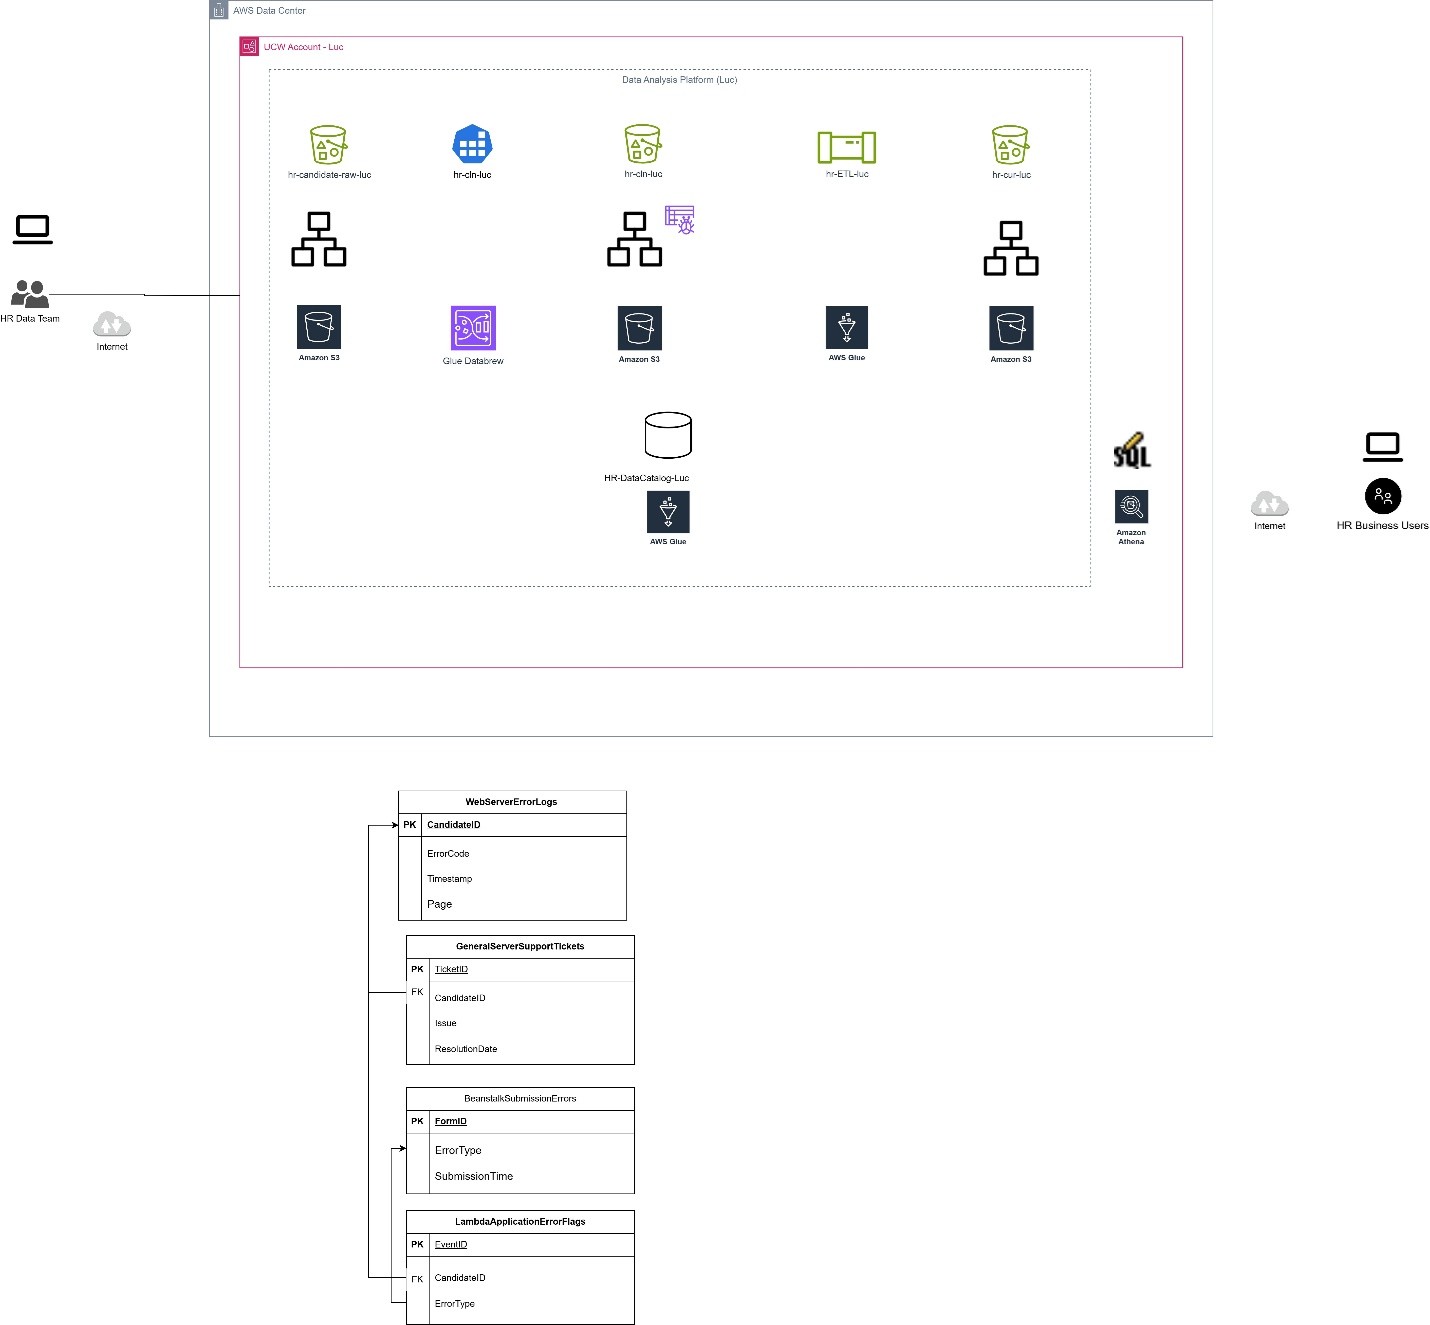Click laptop icon above HR Data Team
Image resolution: width=1430 pixels, height=1325 pixels.
(33, 230)
